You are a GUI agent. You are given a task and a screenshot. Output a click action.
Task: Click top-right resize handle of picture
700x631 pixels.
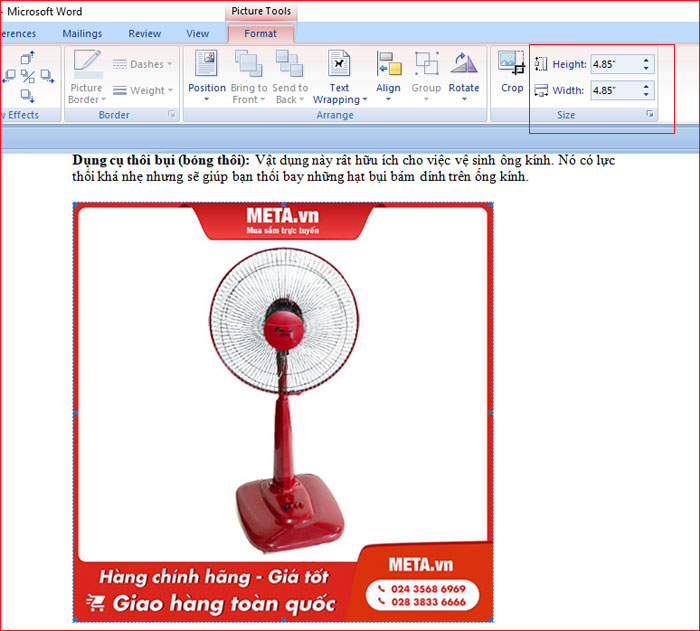pyautogui.click(x=491, y=205)
